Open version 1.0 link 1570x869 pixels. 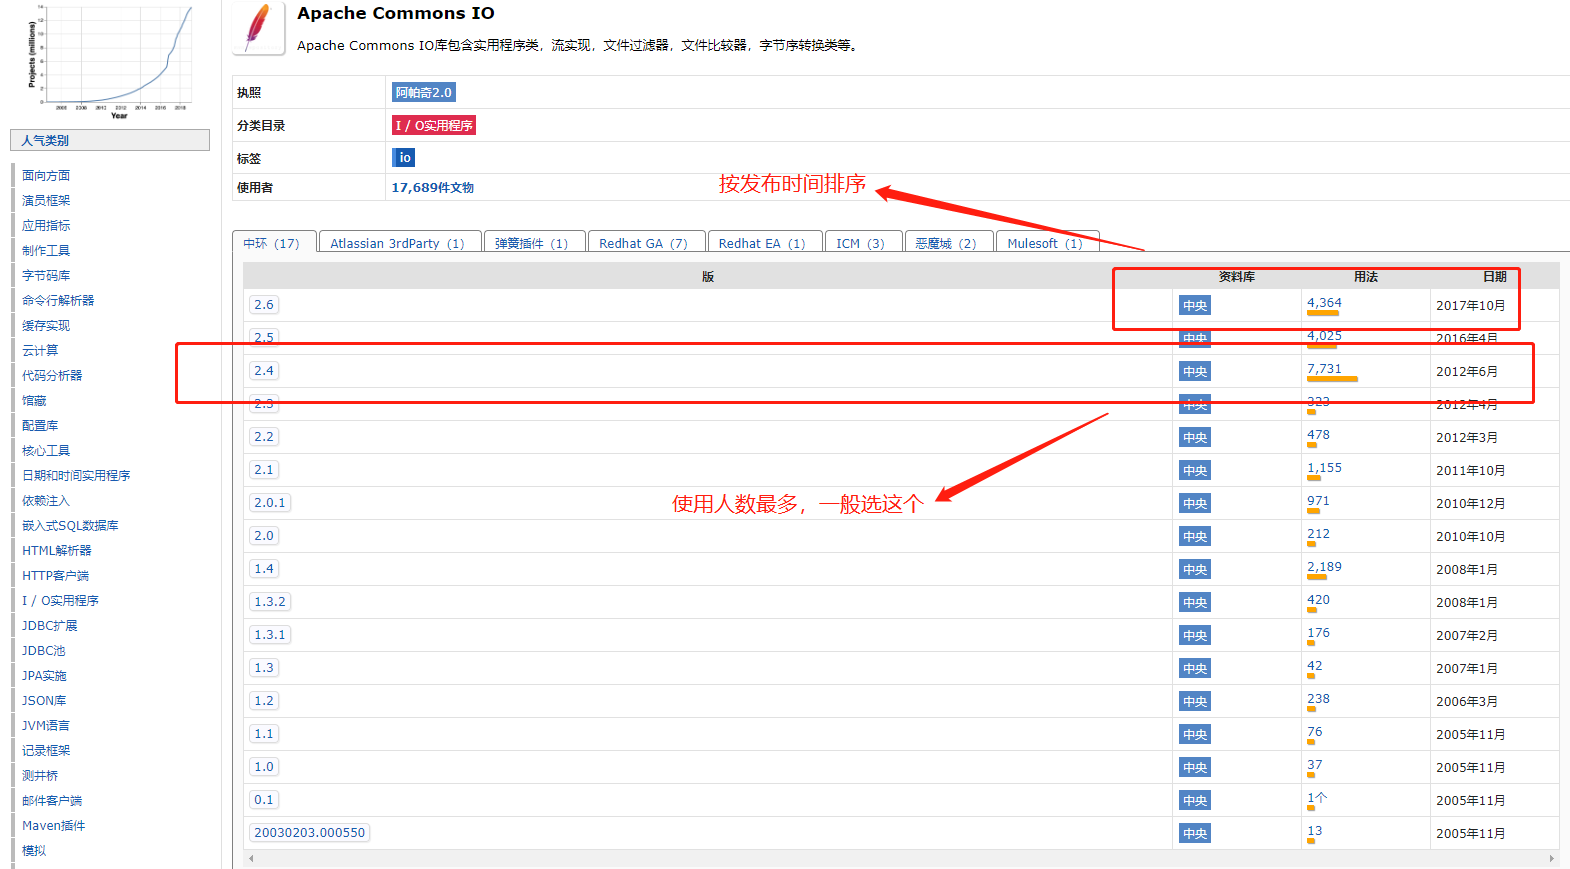point(264,767)
